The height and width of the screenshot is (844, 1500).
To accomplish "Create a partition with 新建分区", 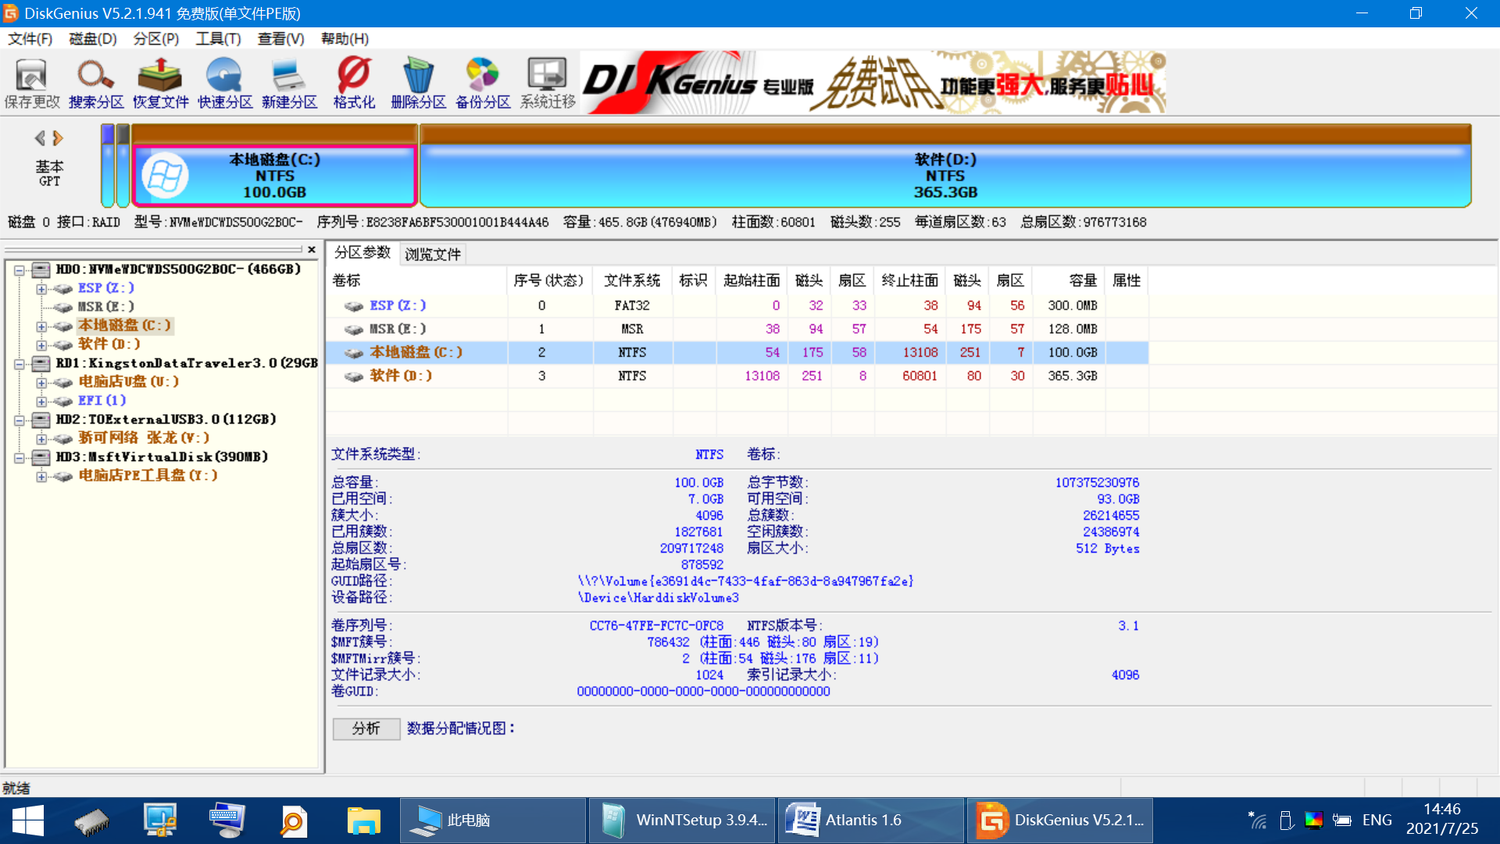I will pyautogui.click(x=289, y=83).
